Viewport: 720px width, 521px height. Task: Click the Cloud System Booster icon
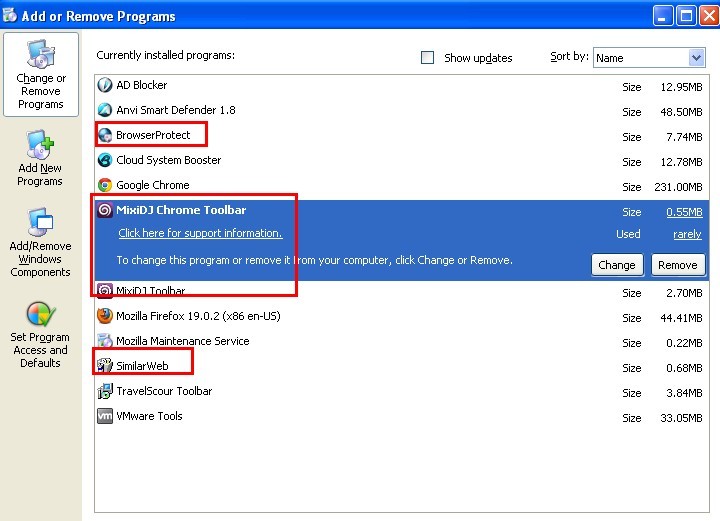(105, 160)
